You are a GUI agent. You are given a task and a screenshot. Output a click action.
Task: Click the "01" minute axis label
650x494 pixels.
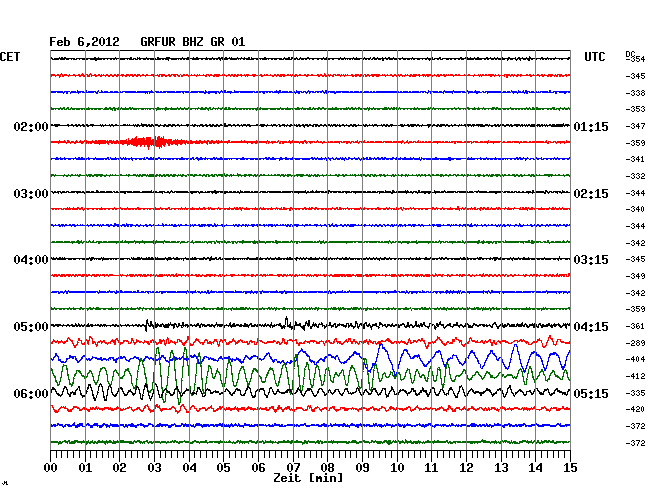85,468
